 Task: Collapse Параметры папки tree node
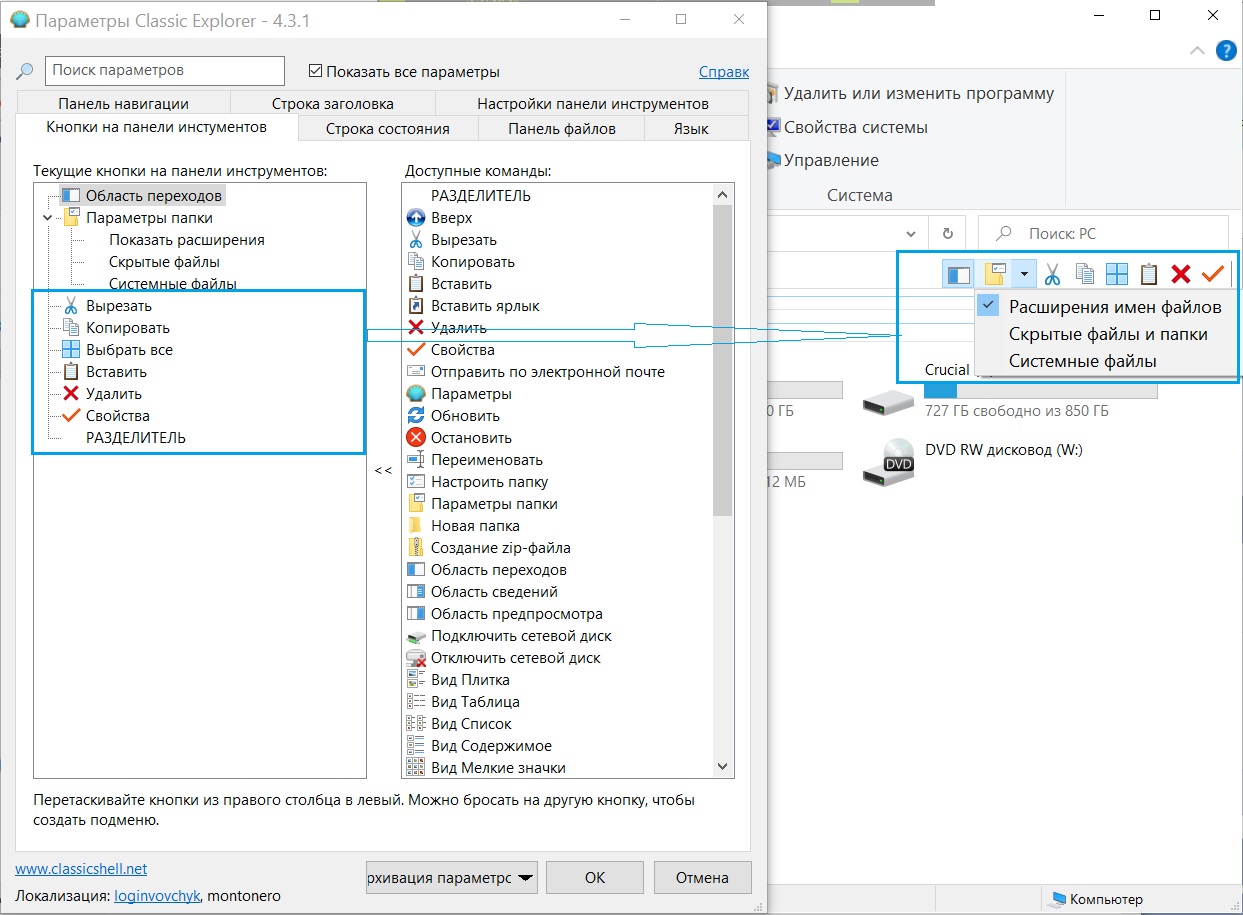pyautogui.click(x=47, y=218)
